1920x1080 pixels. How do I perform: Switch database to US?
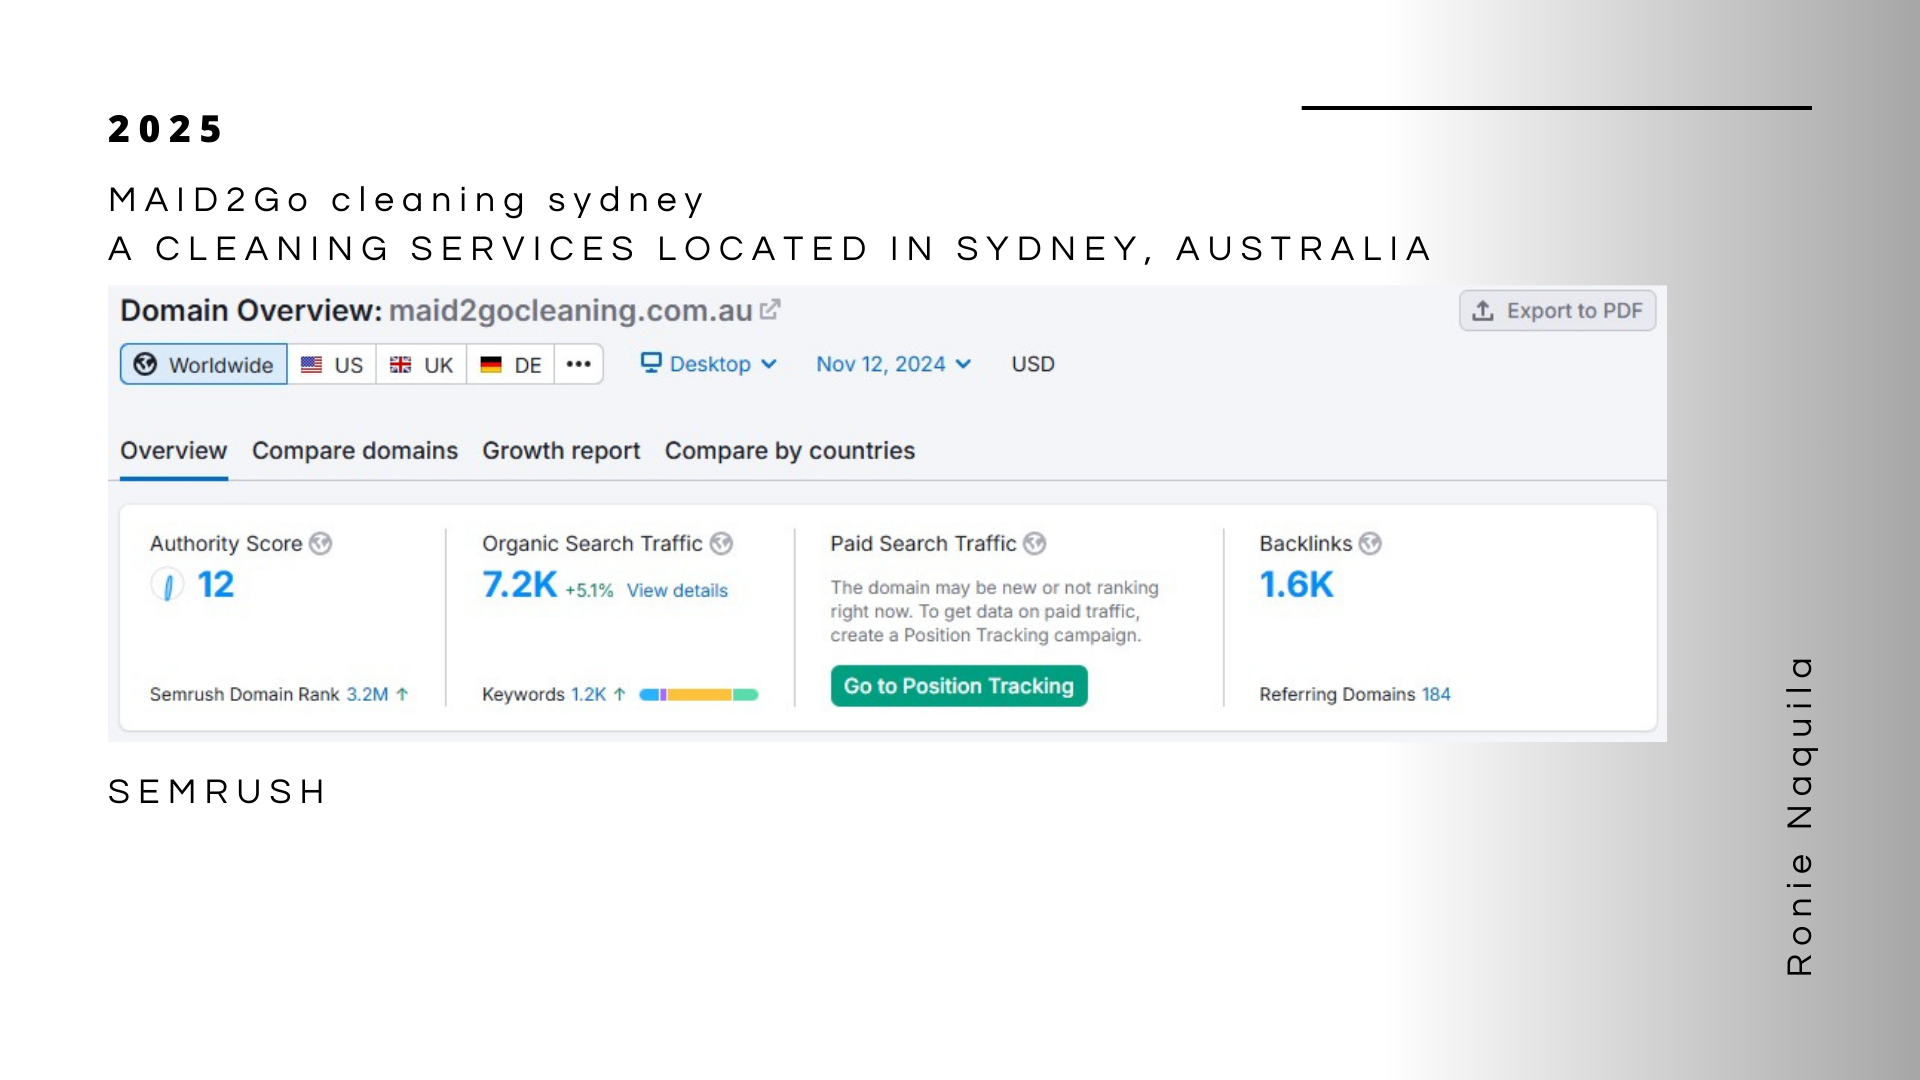coord(332,364)
